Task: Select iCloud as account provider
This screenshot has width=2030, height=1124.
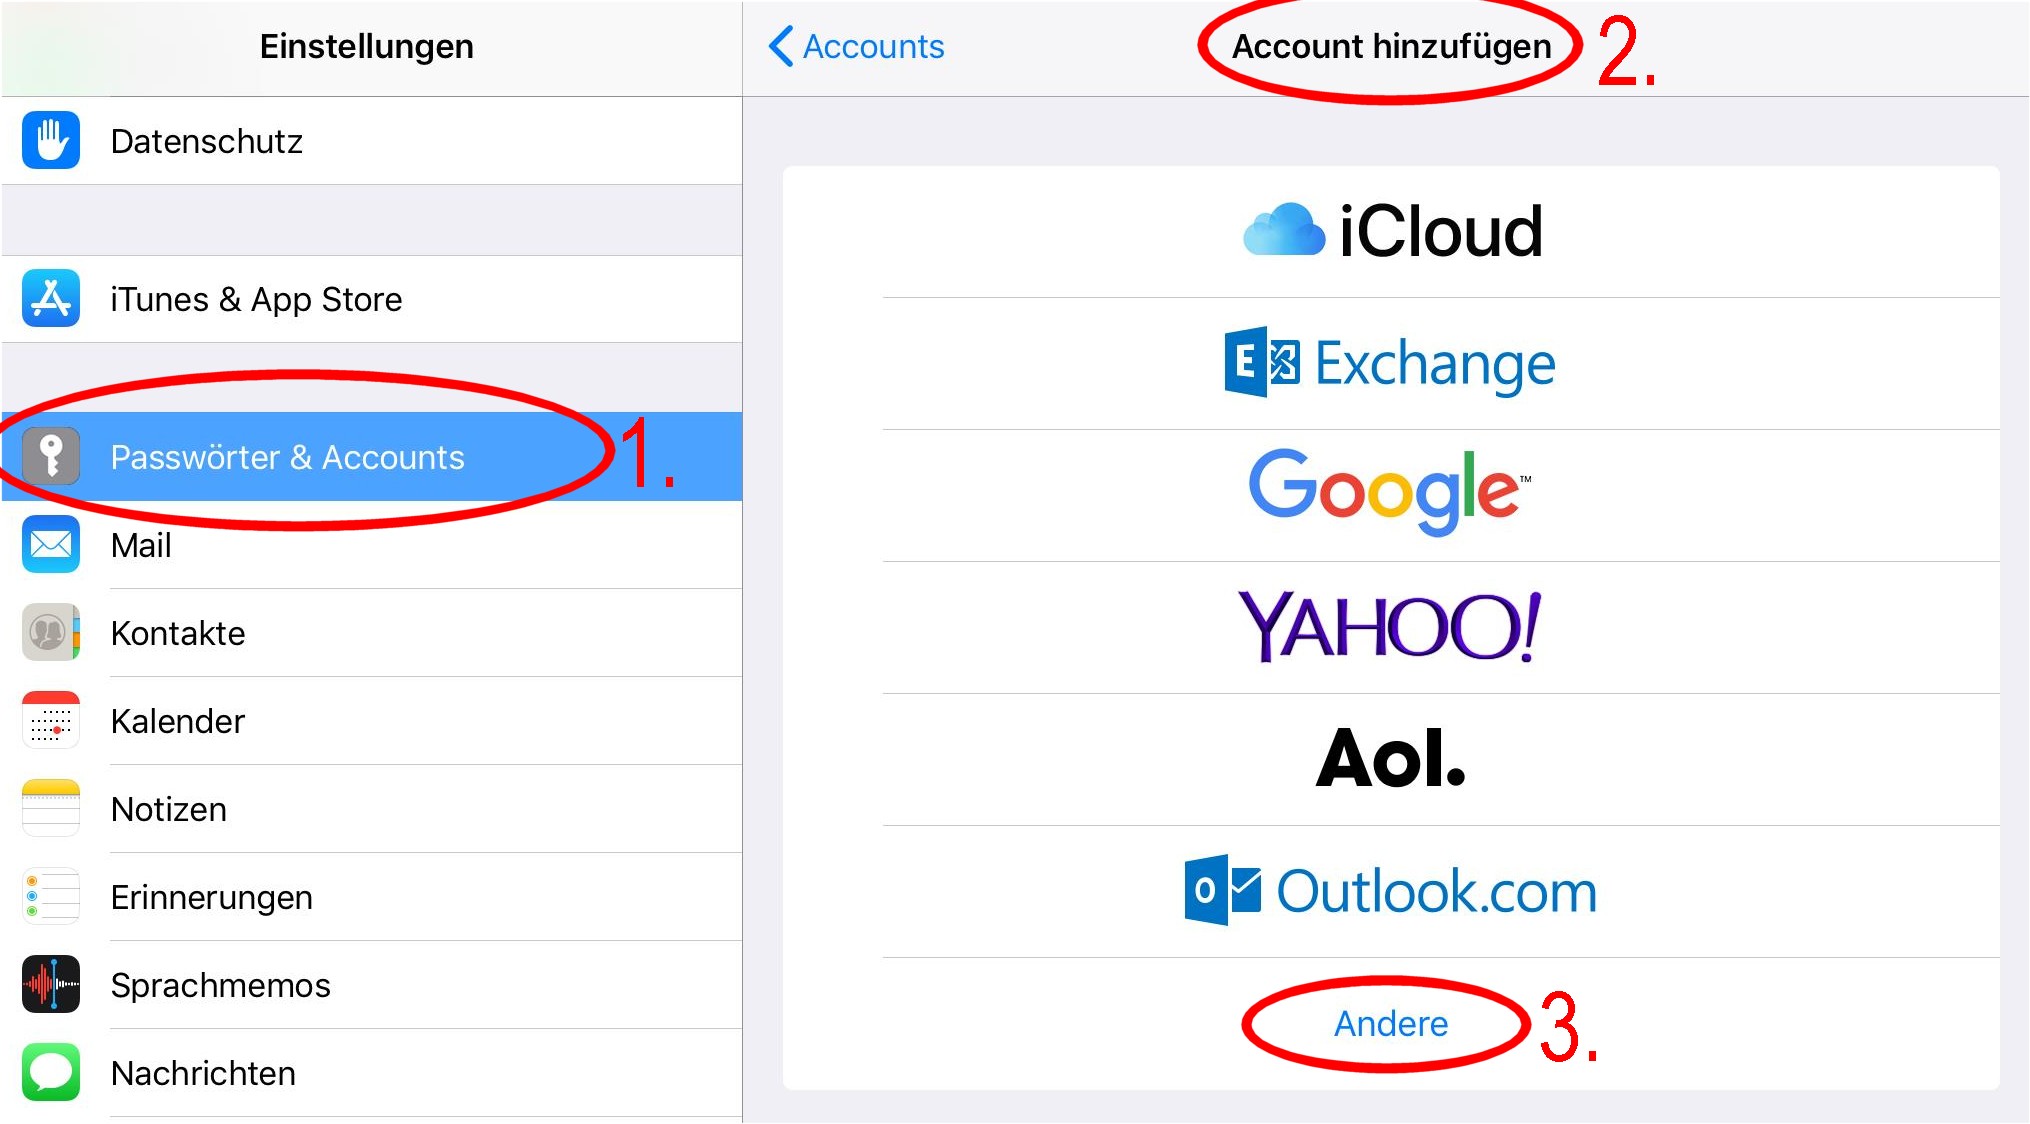Action: tap(1391, 231)
